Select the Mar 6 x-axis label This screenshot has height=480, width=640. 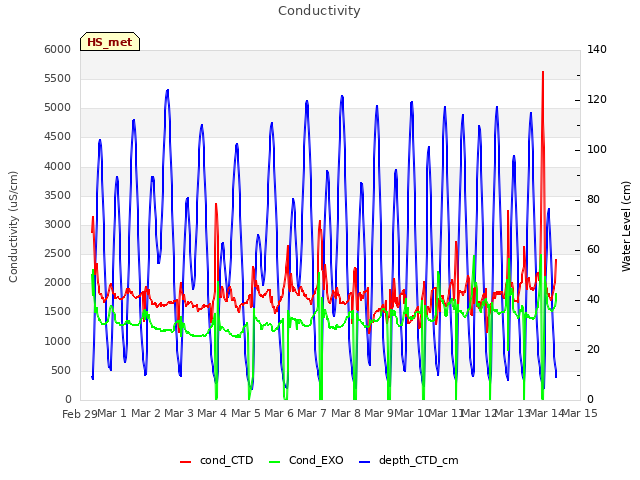[x=279, y=413]
